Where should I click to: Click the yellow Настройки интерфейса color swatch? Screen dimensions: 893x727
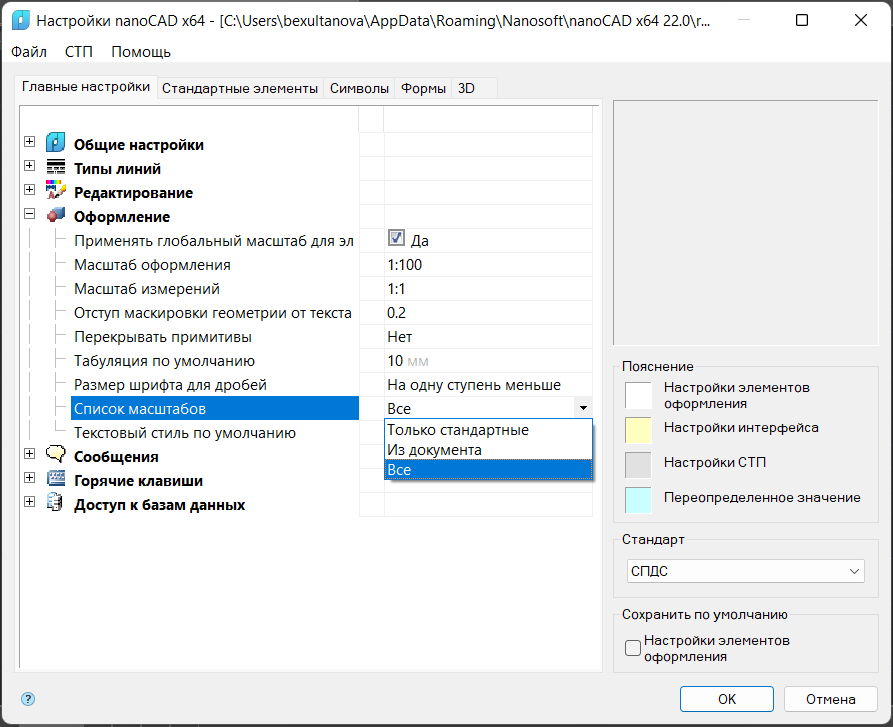tap(638, 429)
